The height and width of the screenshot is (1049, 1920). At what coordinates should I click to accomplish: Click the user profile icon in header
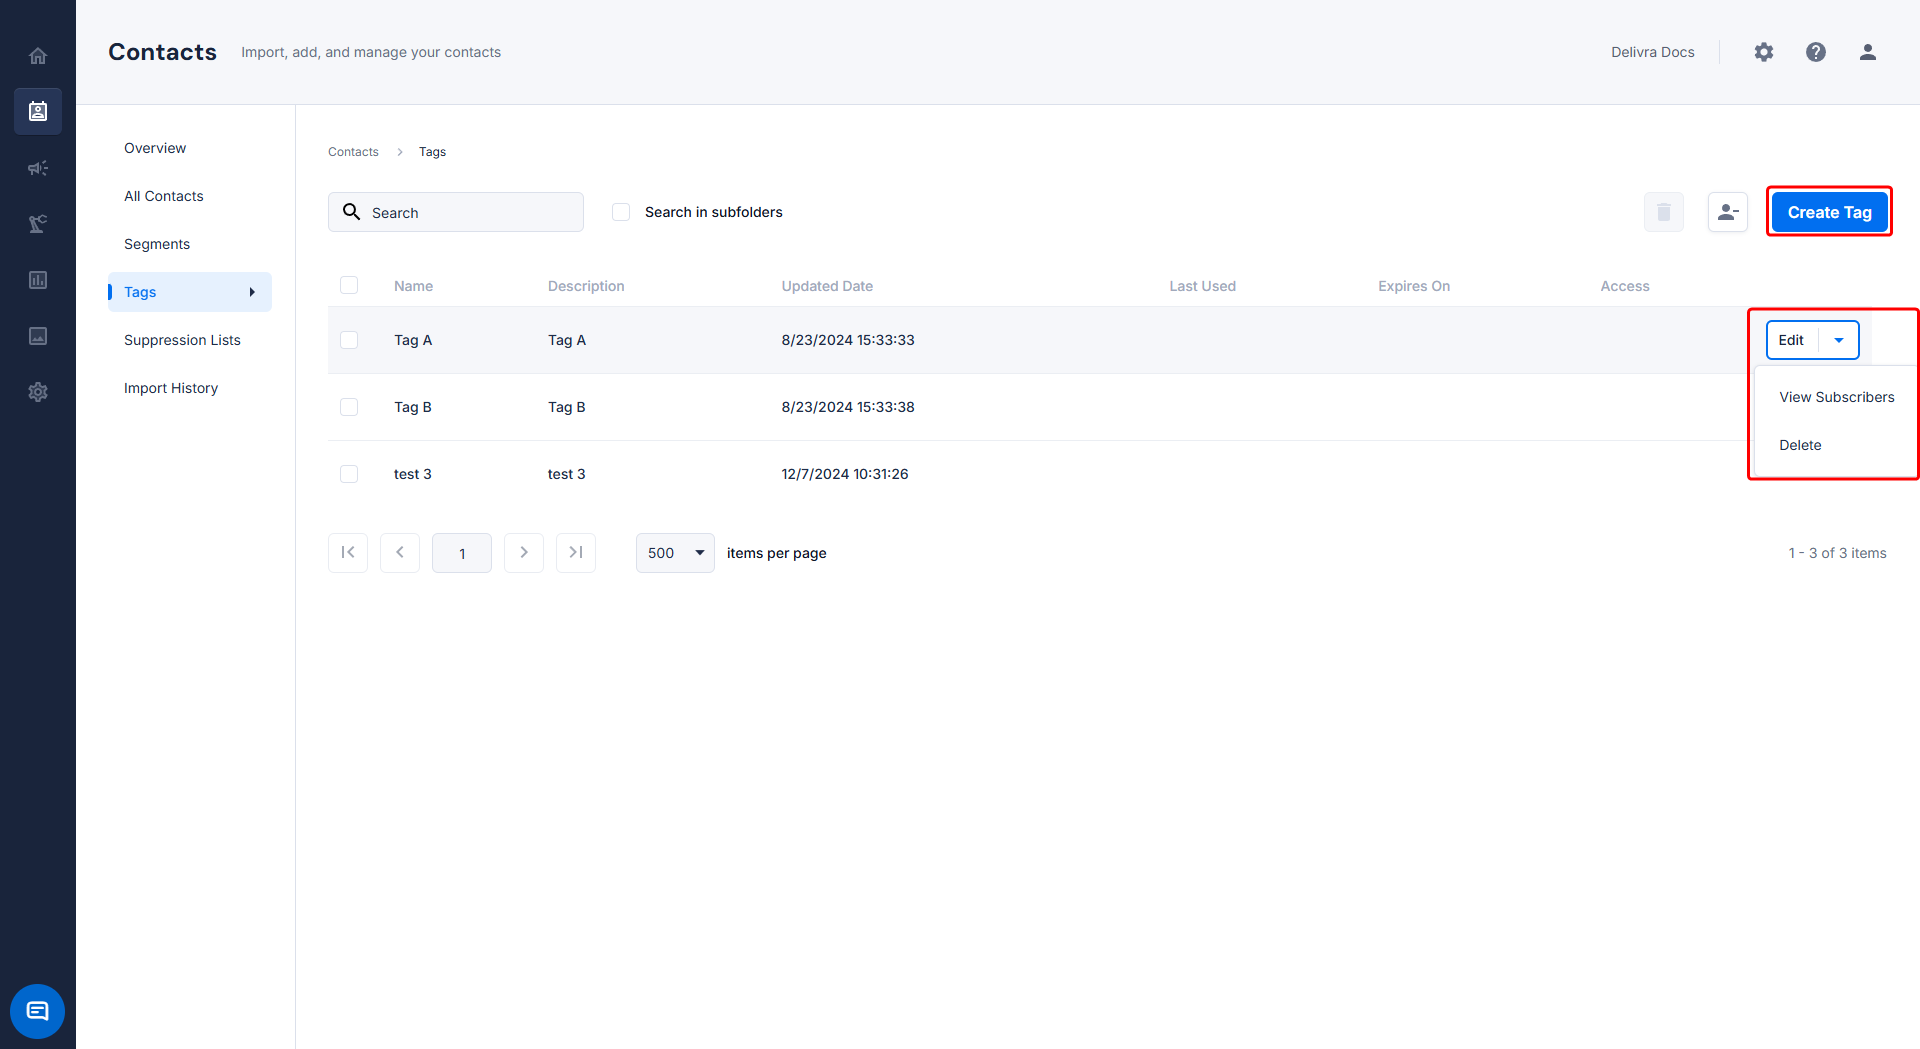1868,52
